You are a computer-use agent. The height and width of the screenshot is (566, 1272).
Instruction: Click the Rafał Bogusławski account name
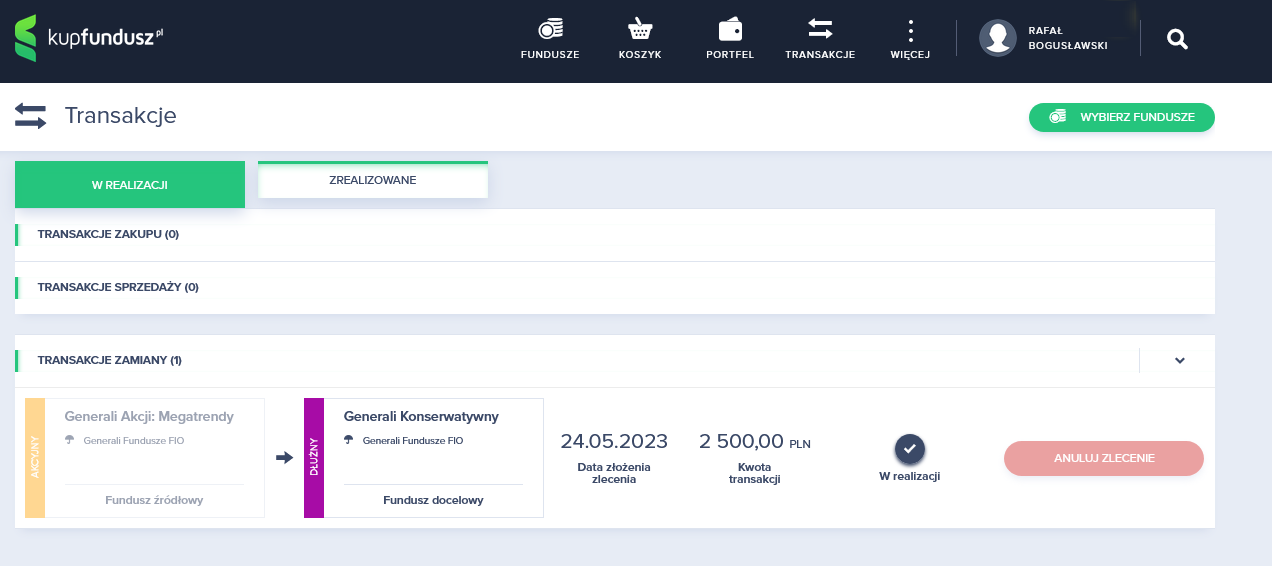[x=1067, y=38]
